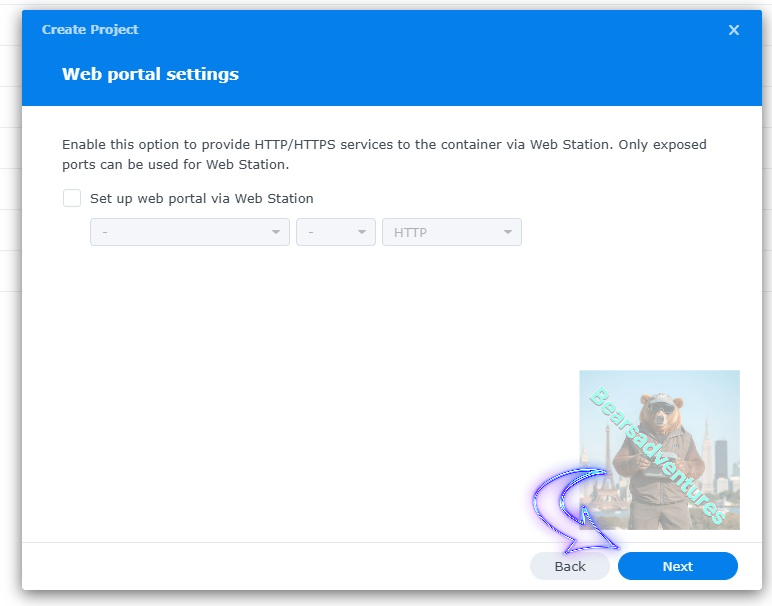Select the HTTP text in protocol box
The height and width of the screenshot is (606, 772).
click(410, 232)
